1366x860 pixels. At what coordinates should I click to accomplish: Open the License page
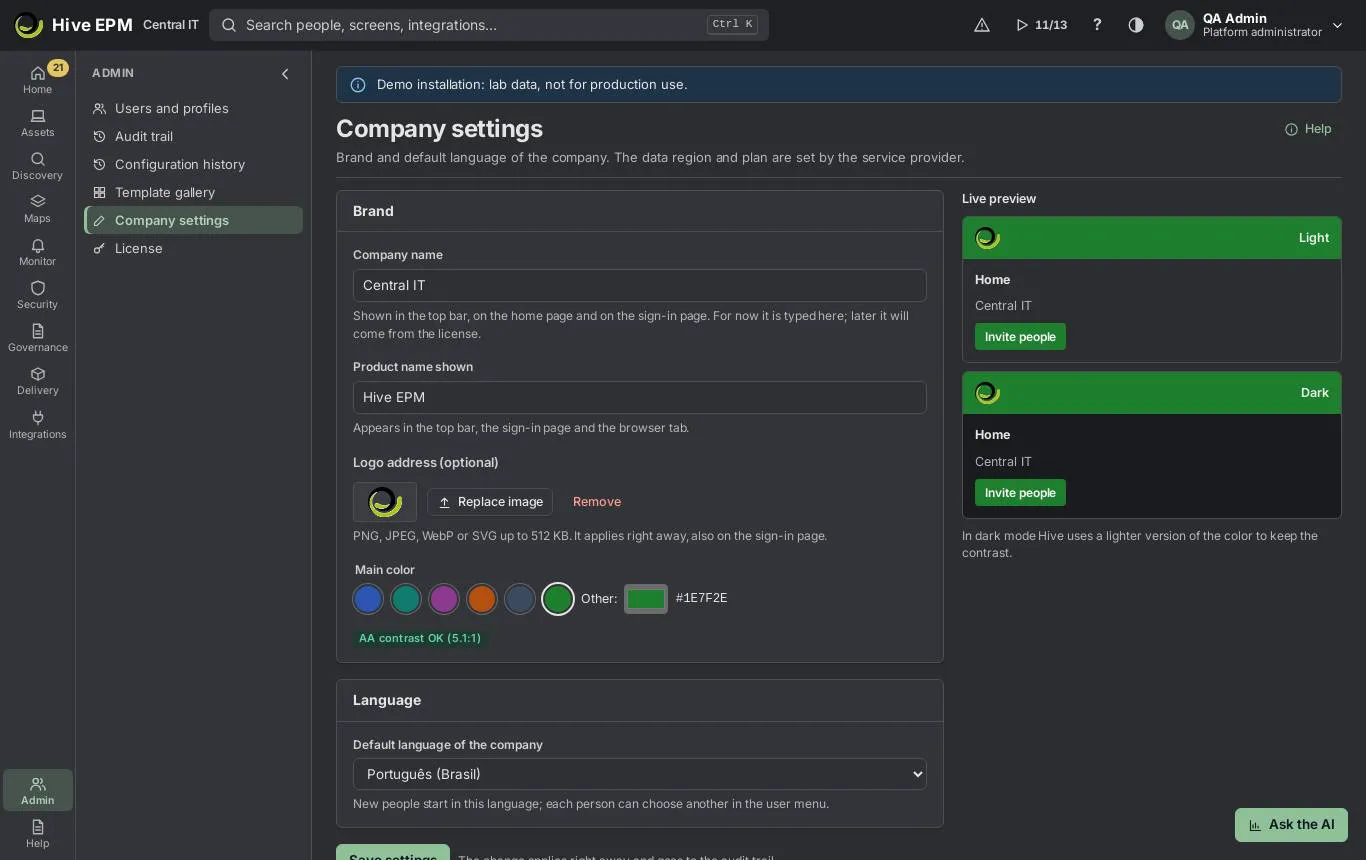193,248
